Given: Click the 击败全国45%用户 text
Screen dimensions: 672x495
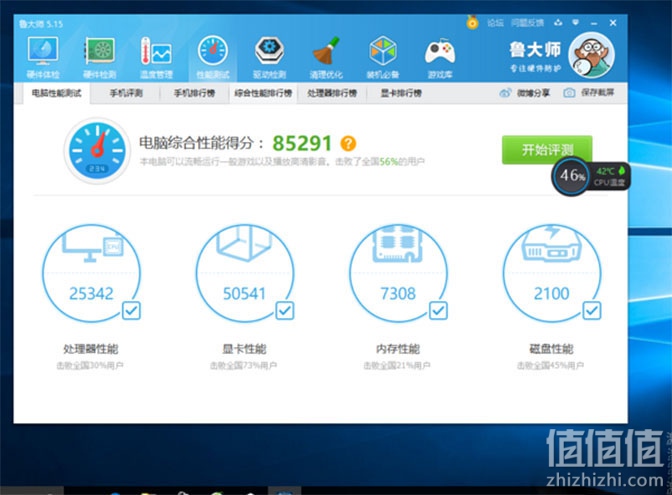Looking at the screenshot, I should click(550, 366).
